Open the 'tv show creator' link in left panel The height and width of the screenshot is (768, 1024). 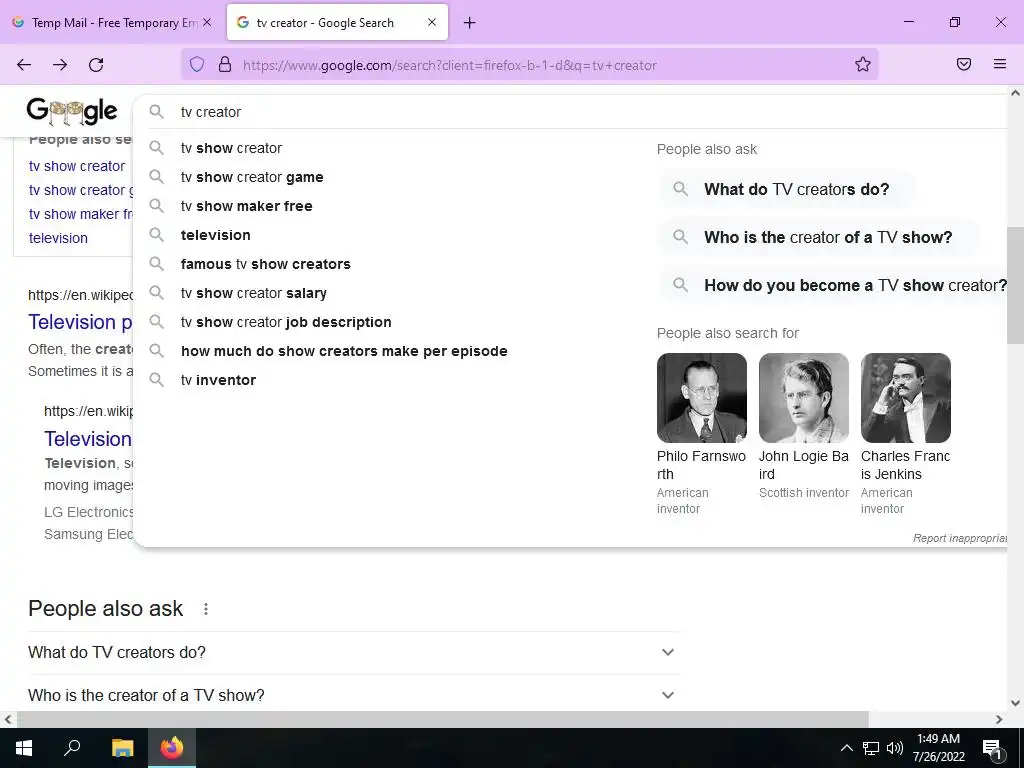(x=77, y=166)
